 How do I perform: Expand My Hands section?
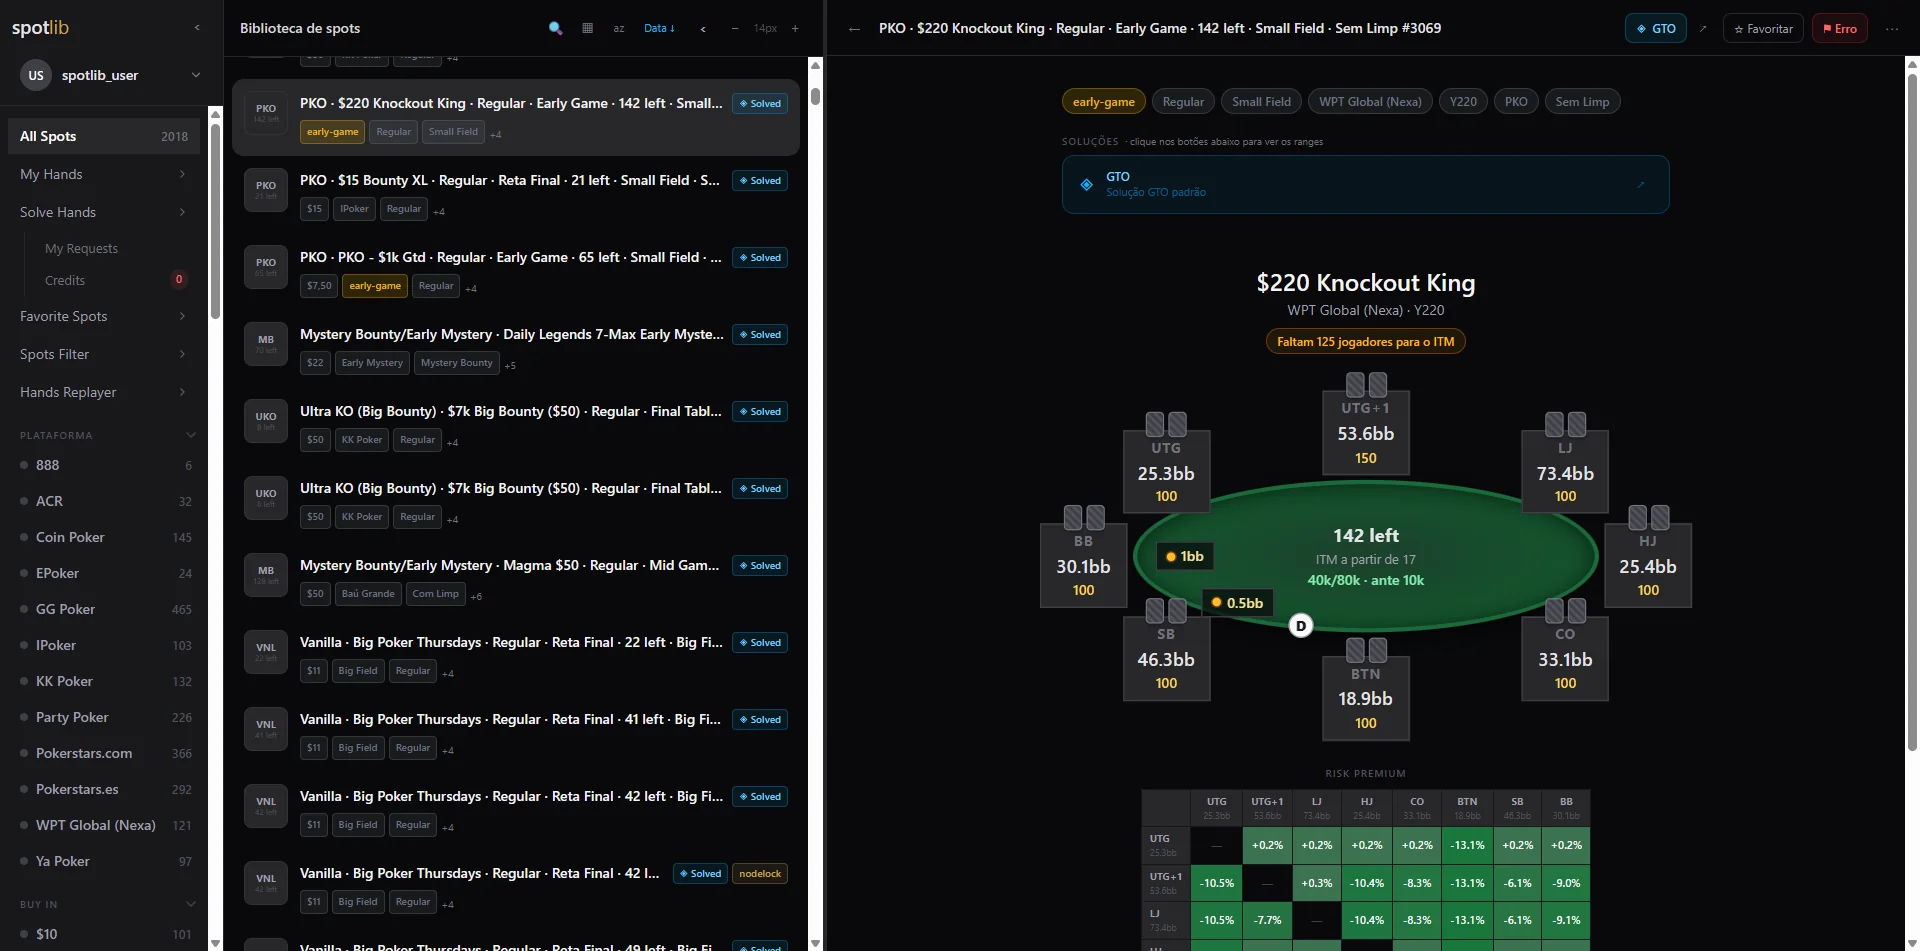tap(104, 174)
